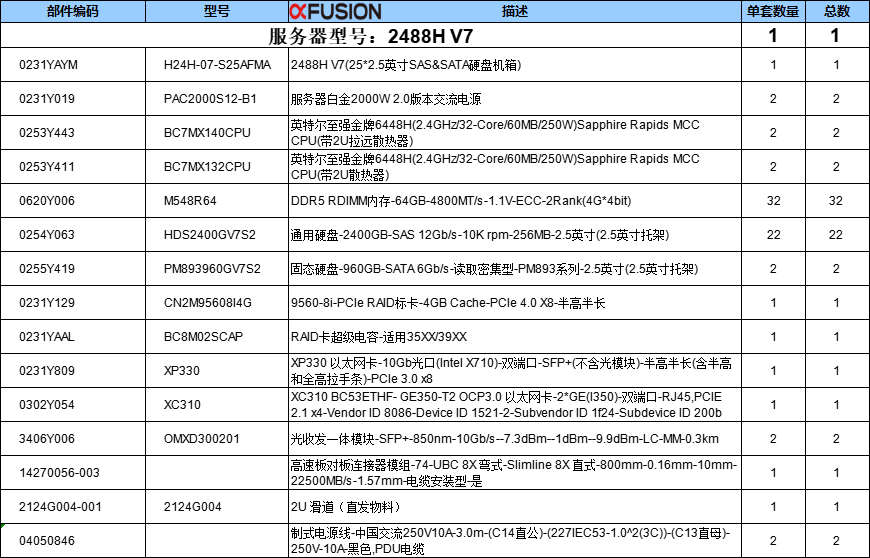Select part code 04050846
This screenshot has width=870, height=558.
click(47, 540)
